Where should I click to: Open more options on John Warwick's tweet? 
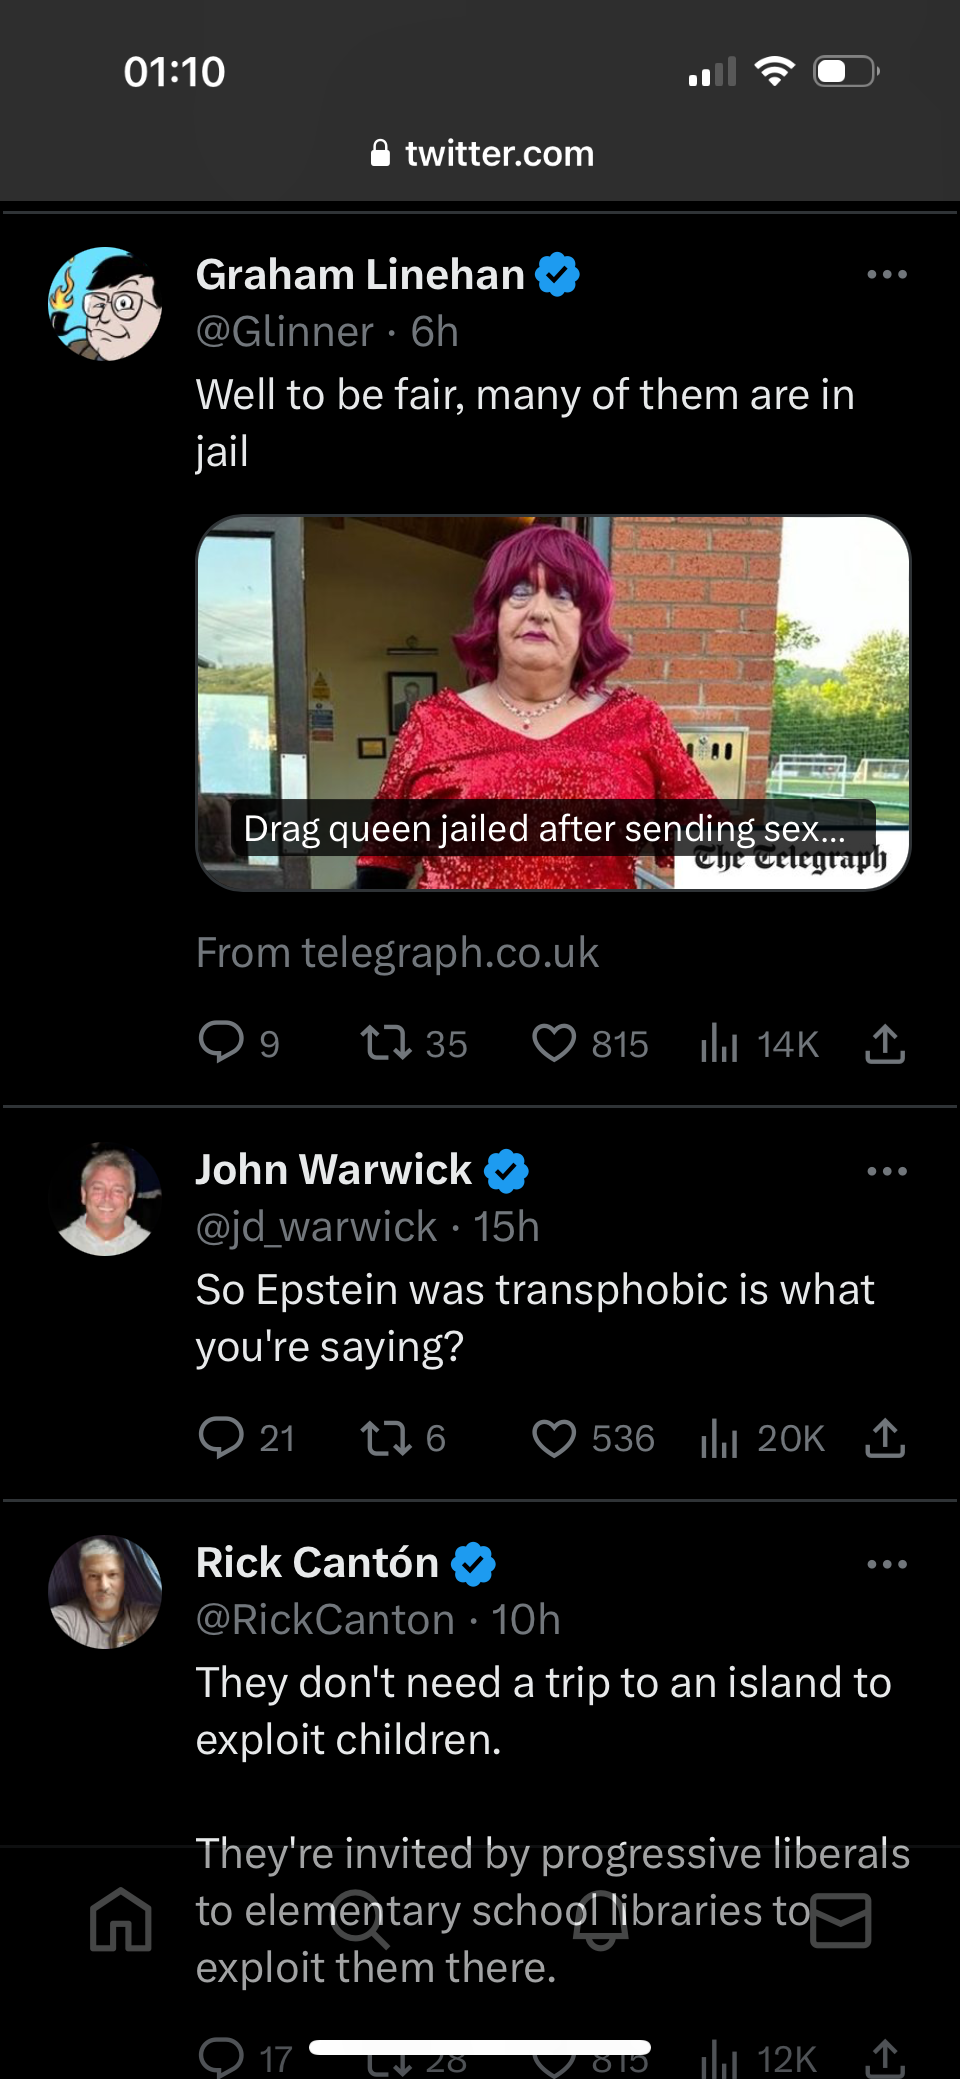[887, 1171]
